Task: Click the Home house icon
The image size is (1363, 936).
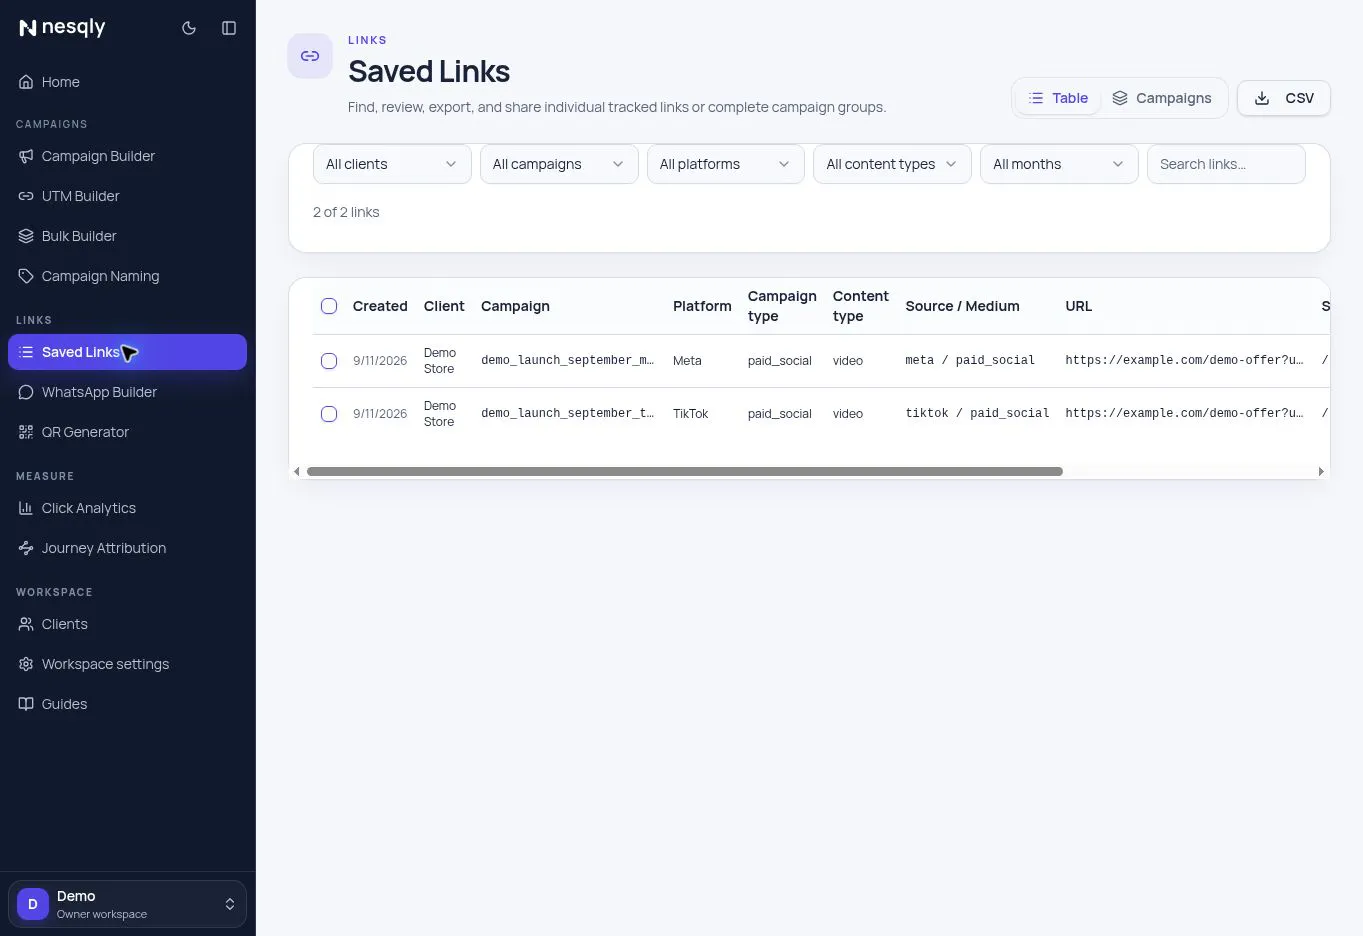Action: point(26,82)
